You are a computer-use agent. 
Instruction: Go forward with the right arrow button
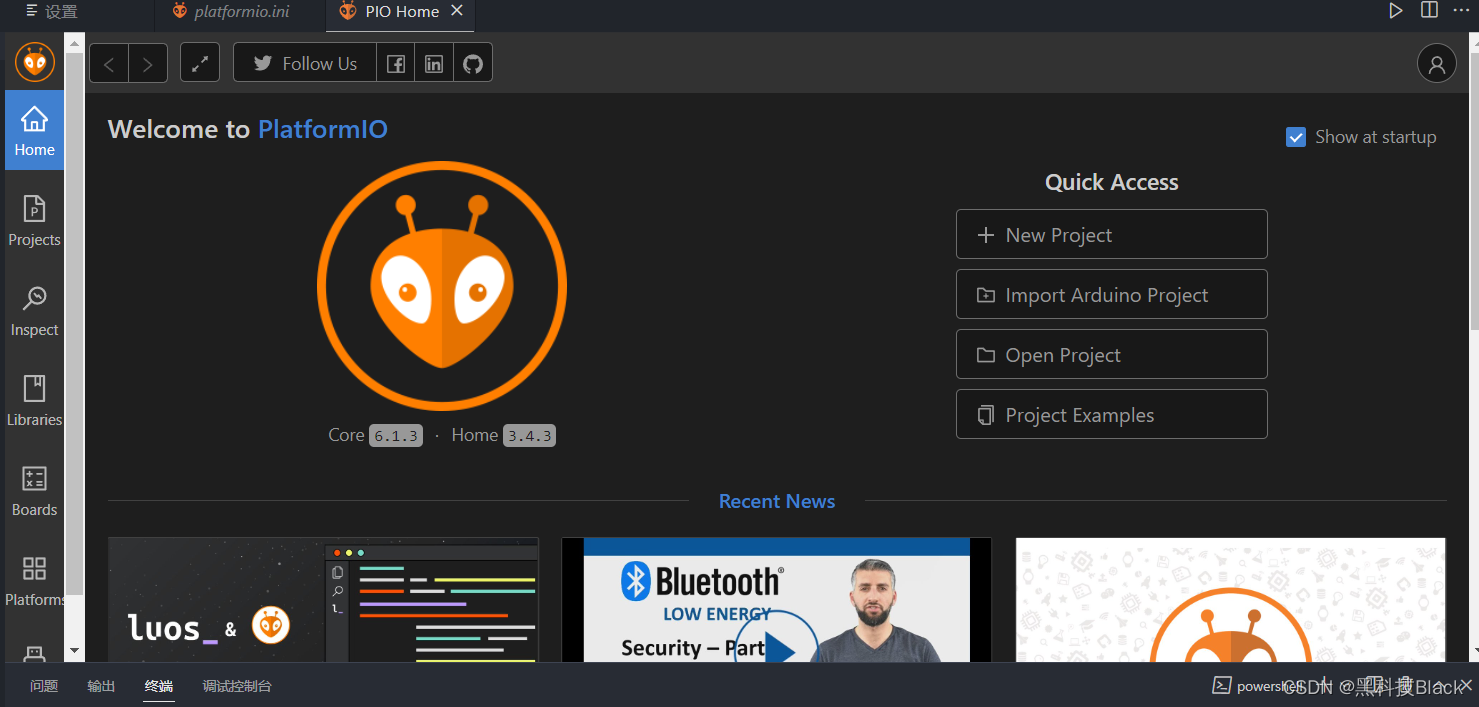click(148, 63)
